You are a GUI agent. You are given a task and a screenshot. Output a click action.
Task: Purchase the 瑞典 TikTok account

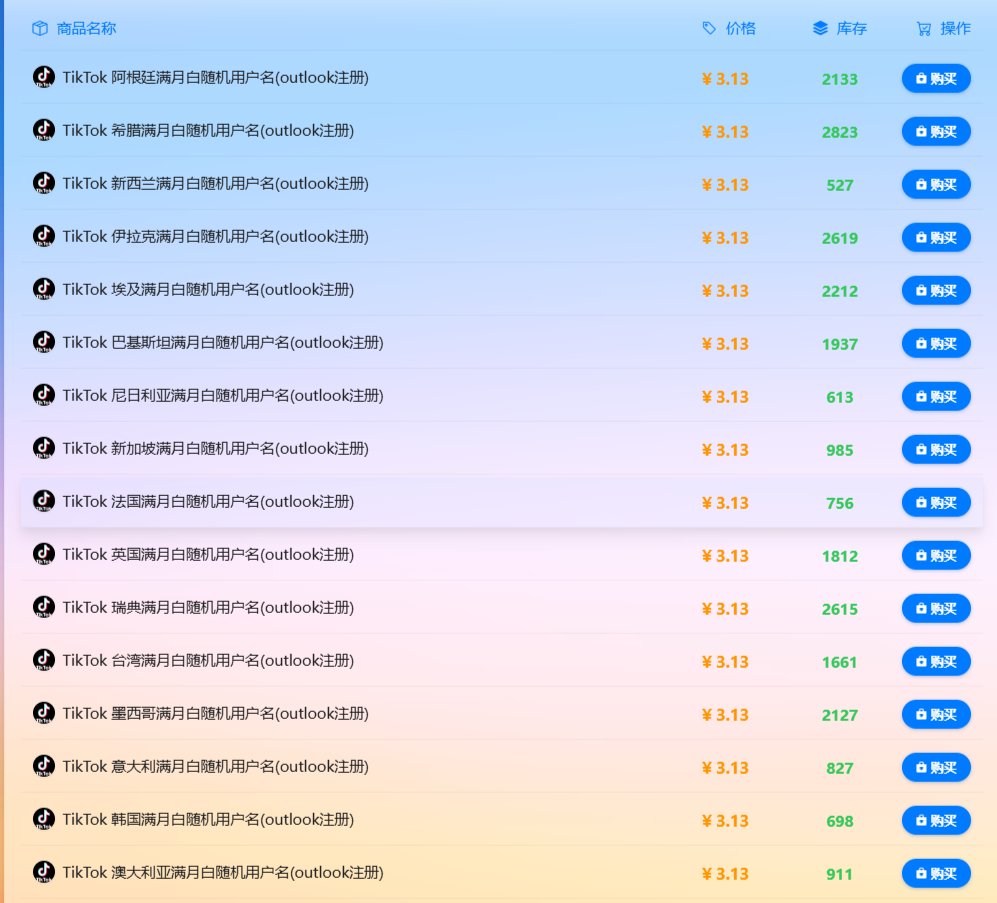[x=936, y=609]
